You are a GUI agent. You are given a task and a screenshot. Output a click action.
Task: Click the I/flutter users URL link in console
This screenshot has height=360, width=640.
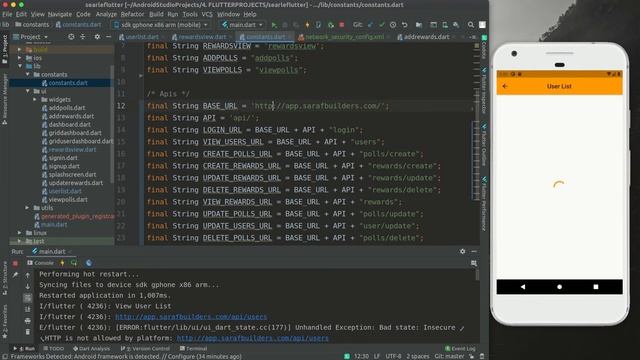click(x=191, y=317)
